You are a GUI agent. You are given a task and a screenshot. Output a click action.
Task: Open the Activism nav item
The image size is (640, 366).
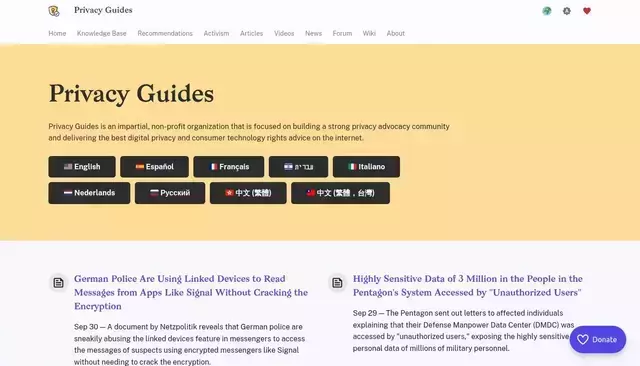216,33
